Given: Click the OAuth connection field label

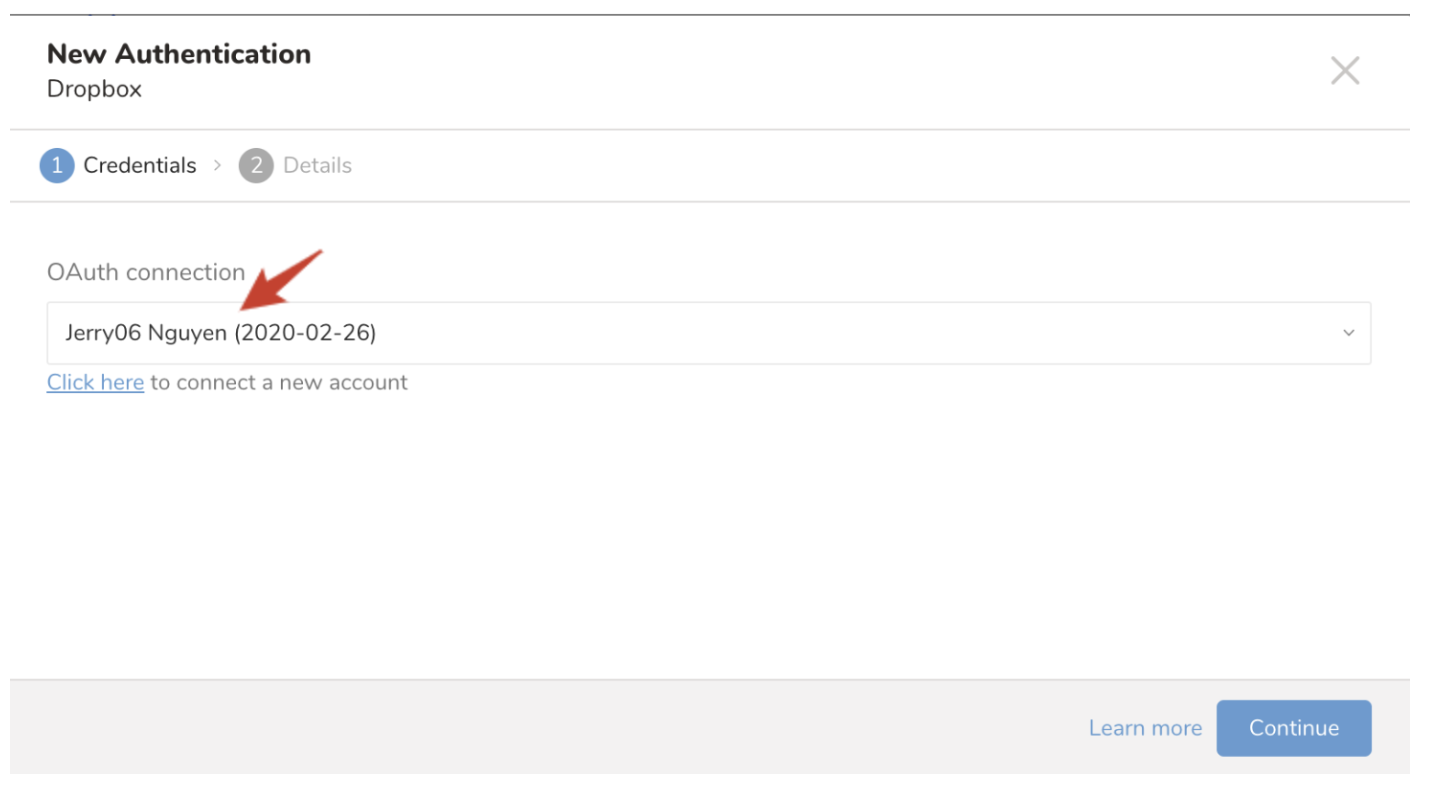Looking at the screenshot, I should click(146, 272).
